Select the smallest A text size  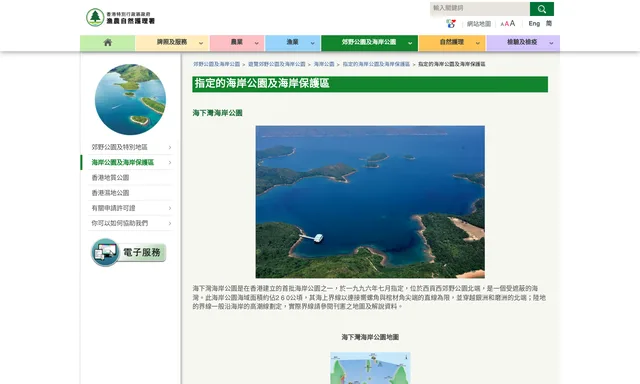(502, 24)
